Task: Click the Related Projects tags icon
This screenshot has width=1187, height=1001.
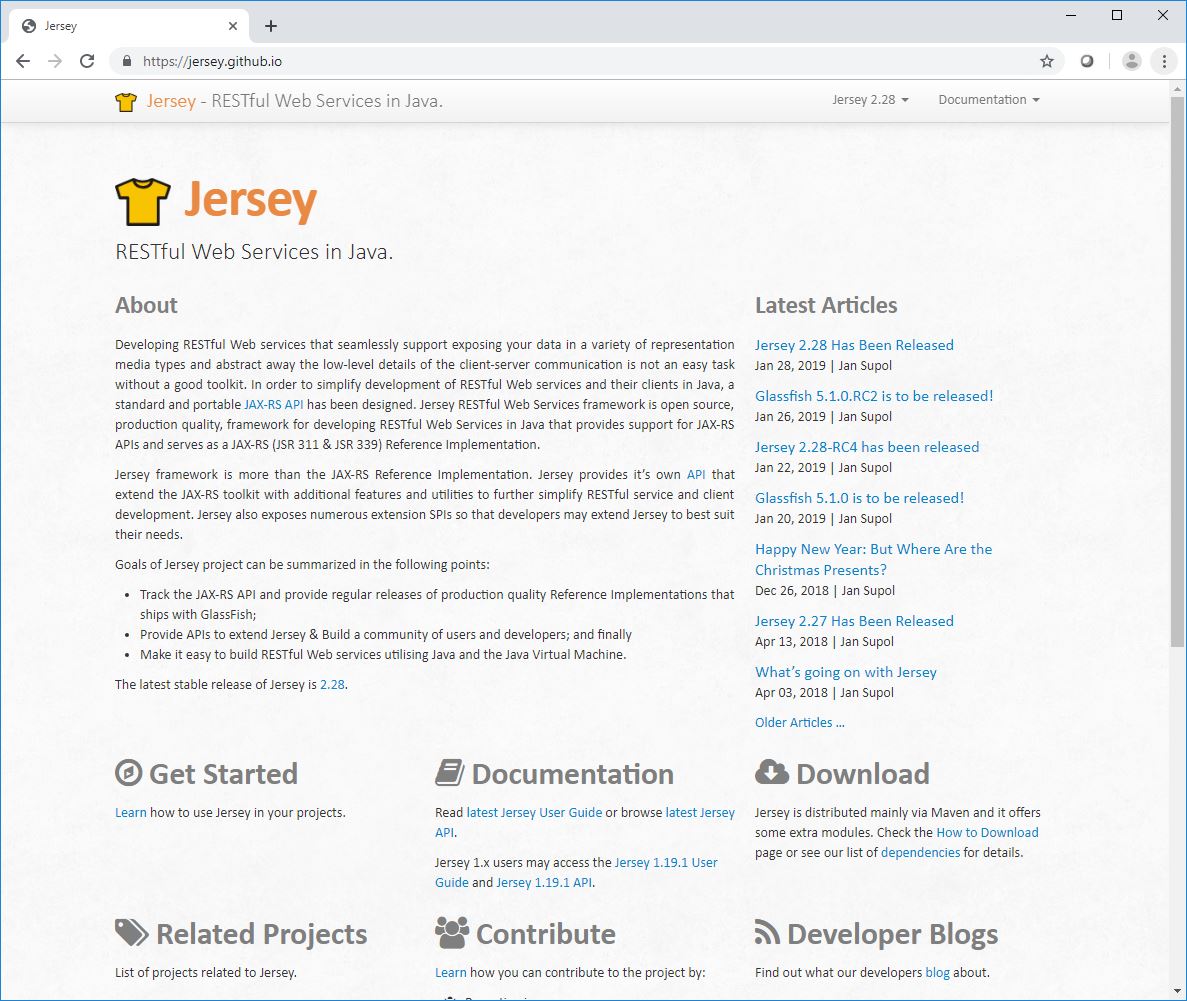Action: [132, 933]
